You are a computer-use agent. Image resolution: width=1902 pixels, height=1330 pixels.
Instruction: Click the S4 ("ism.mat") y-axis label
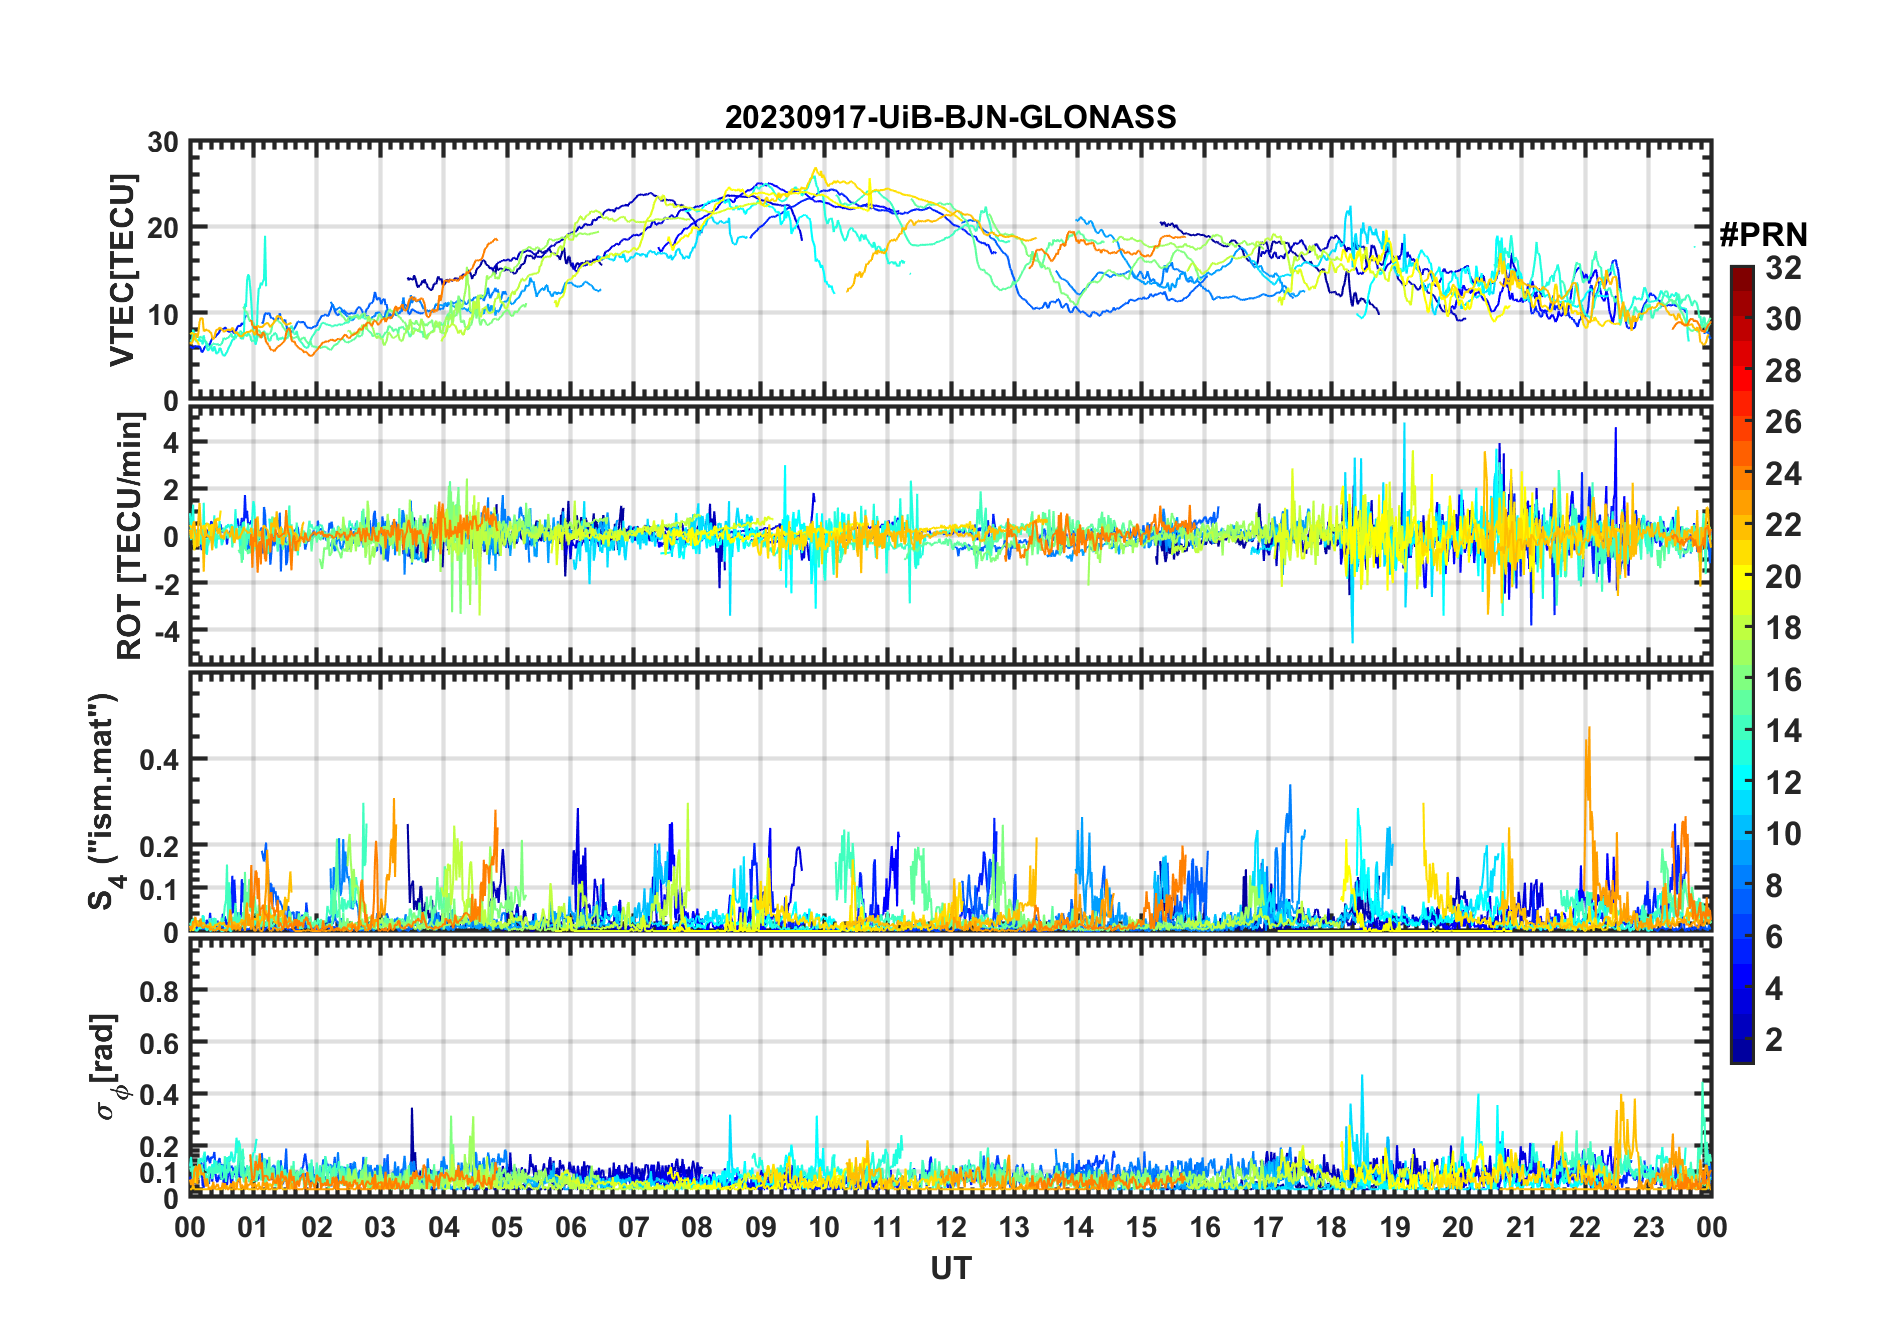(x=106, y=801)
